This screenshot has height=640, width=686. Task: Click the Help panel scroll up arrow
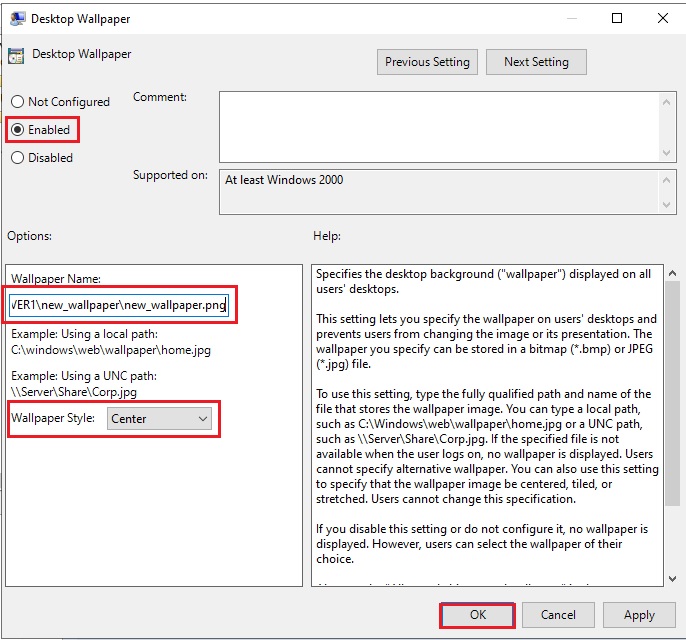point(671,273)
